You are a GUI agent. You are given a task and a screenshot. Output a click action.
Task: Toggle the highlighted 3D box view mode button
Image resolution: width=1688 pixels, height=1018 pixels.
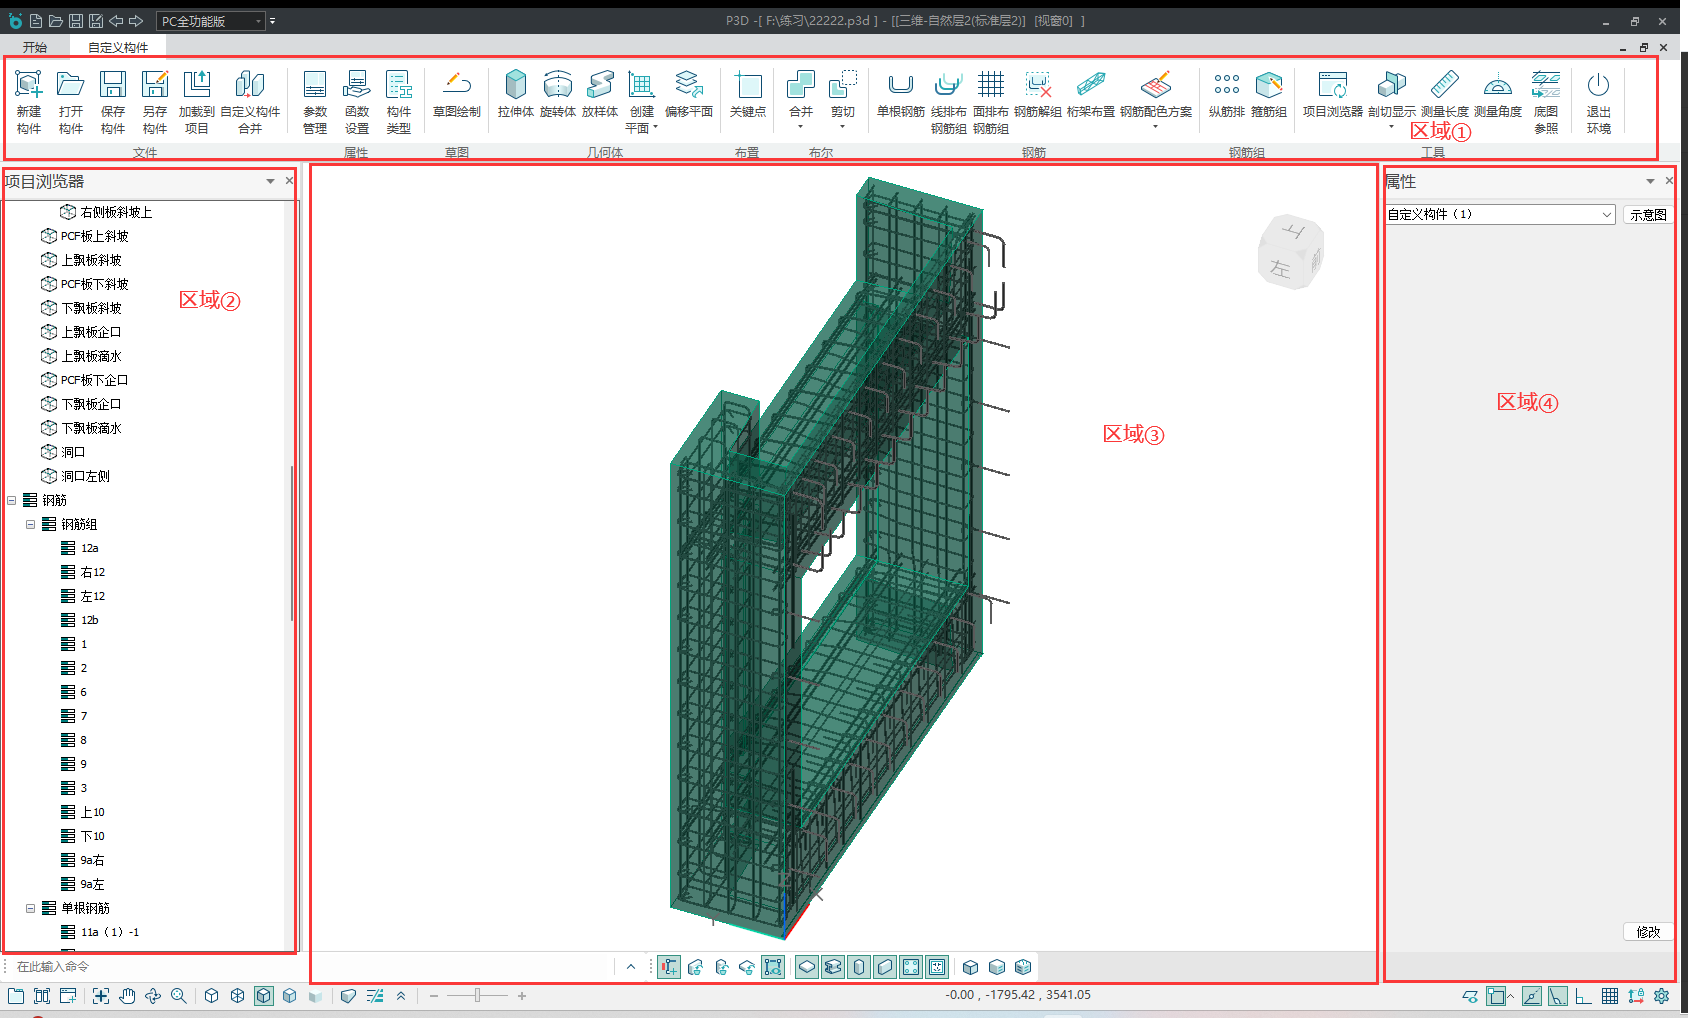click(264, 996)
